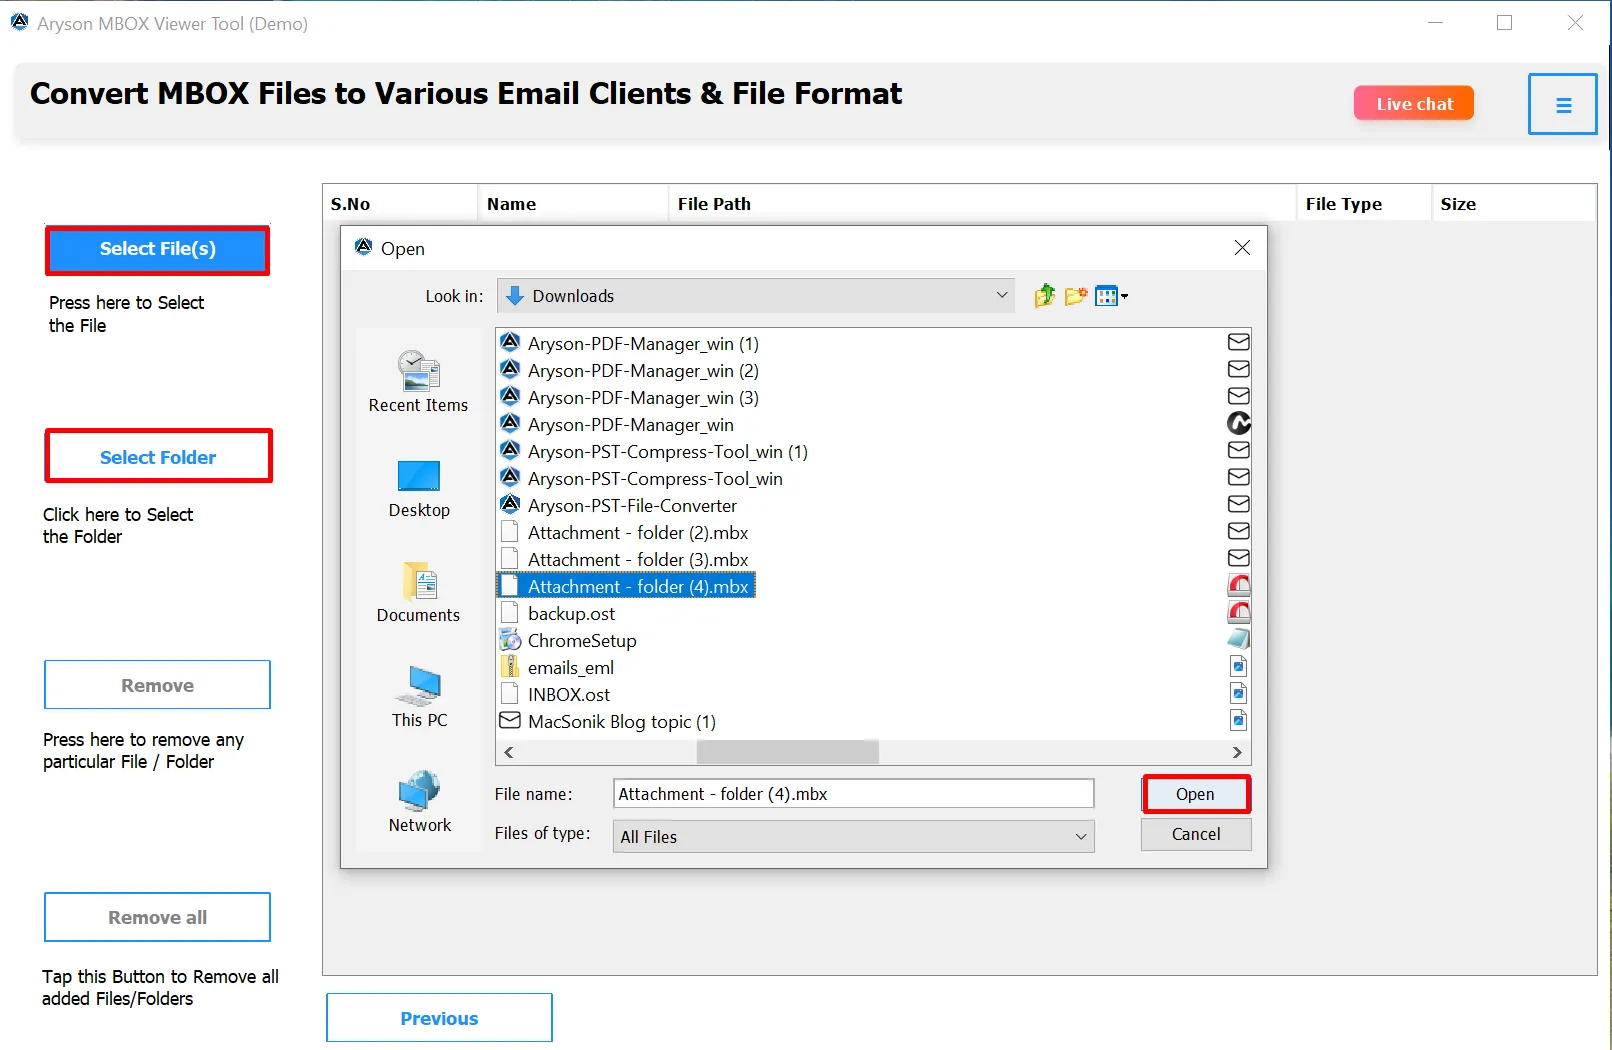Click the Up One Level folder icon

tap(1045, 296)
